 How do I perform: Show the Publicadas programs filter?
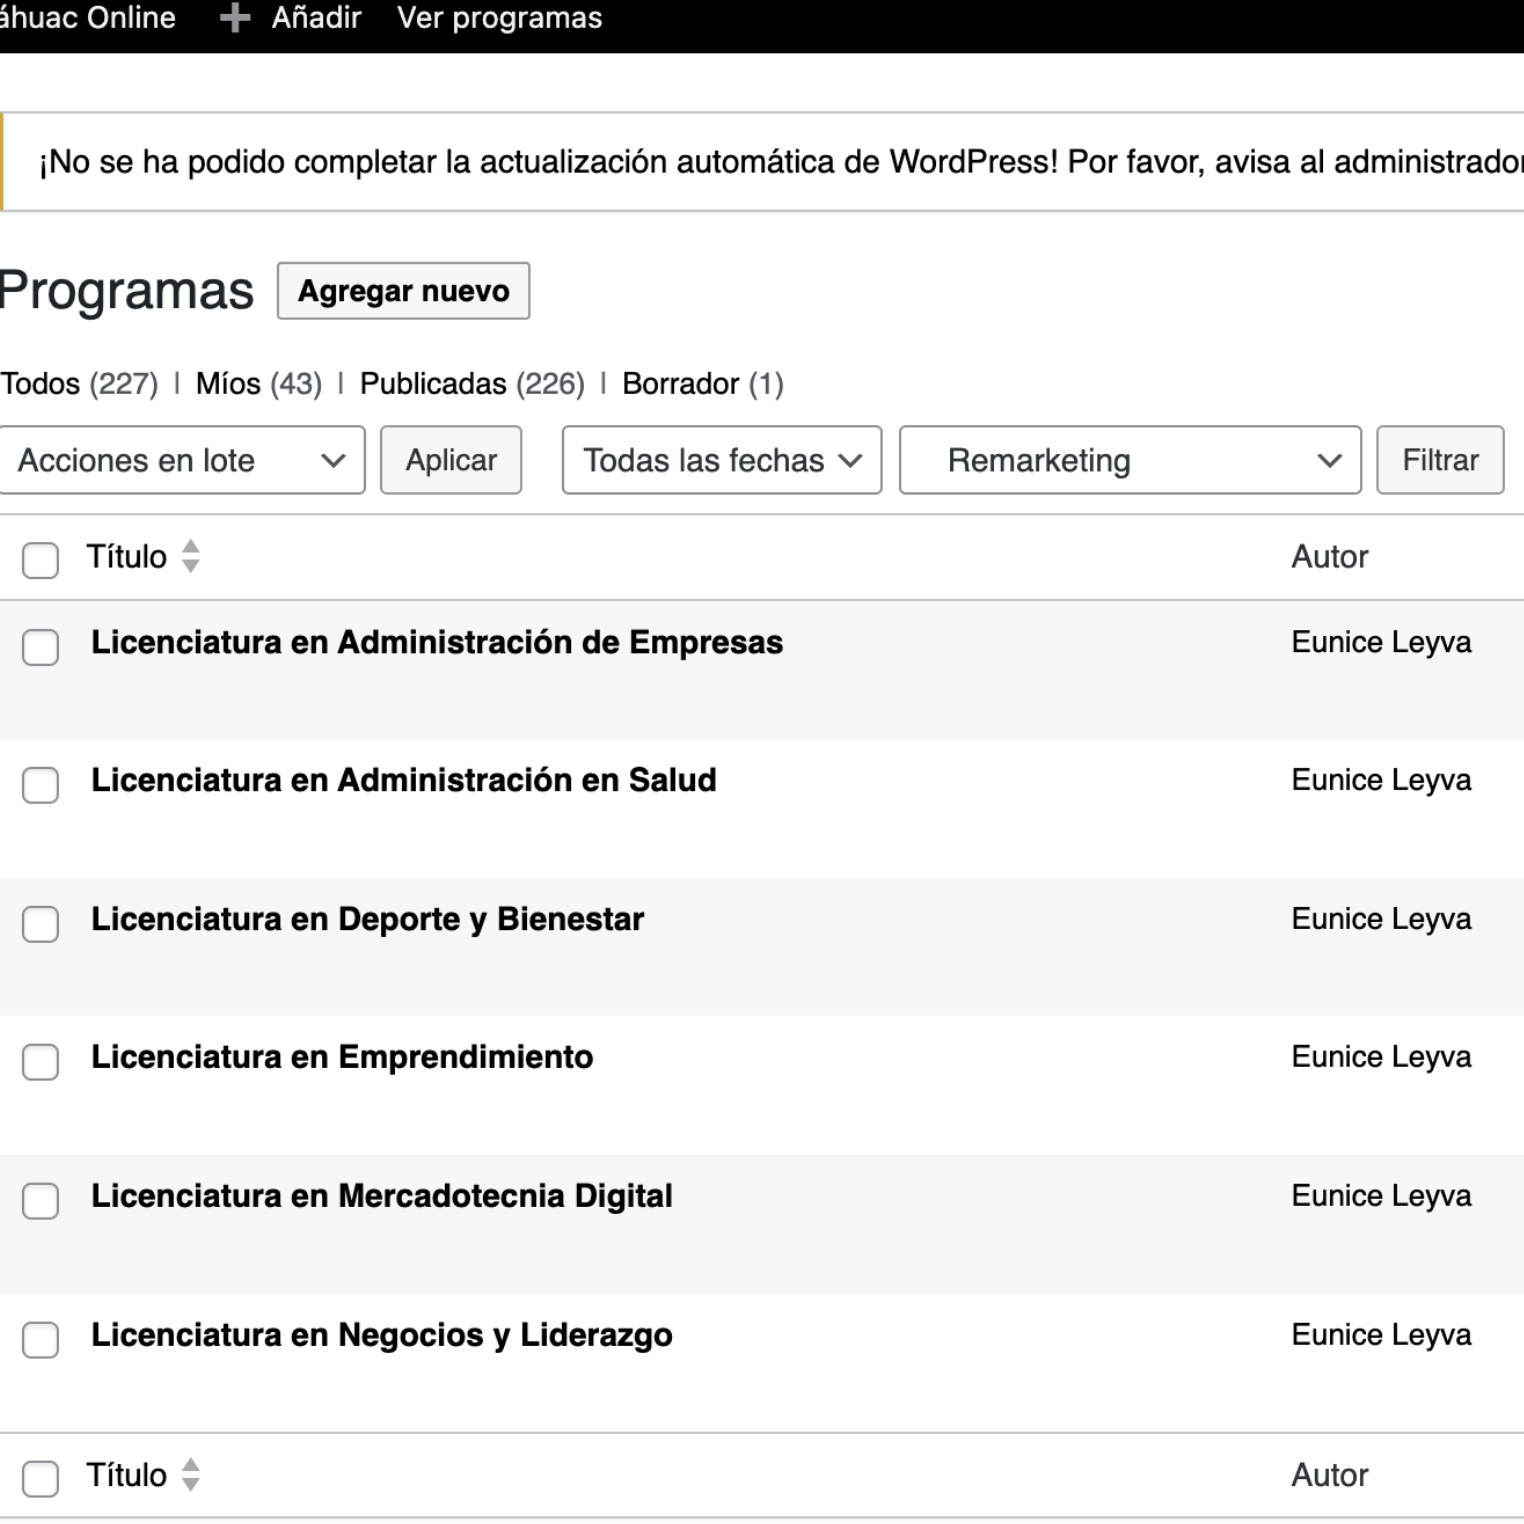click(433, 384)
